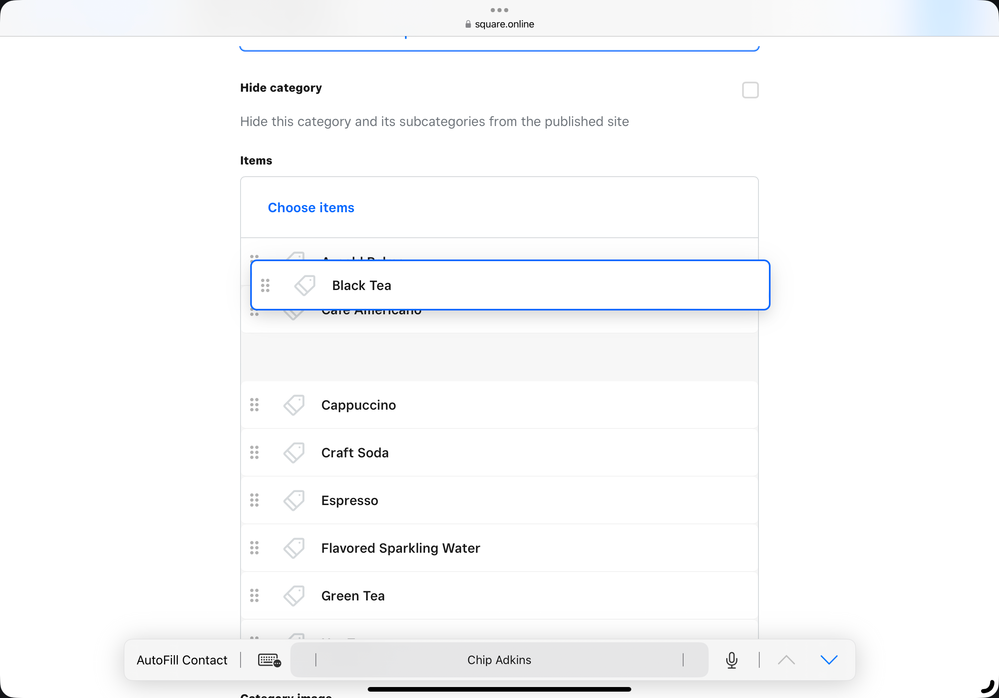Tap the AutoFill Contact button

click(x=182, y=660)
